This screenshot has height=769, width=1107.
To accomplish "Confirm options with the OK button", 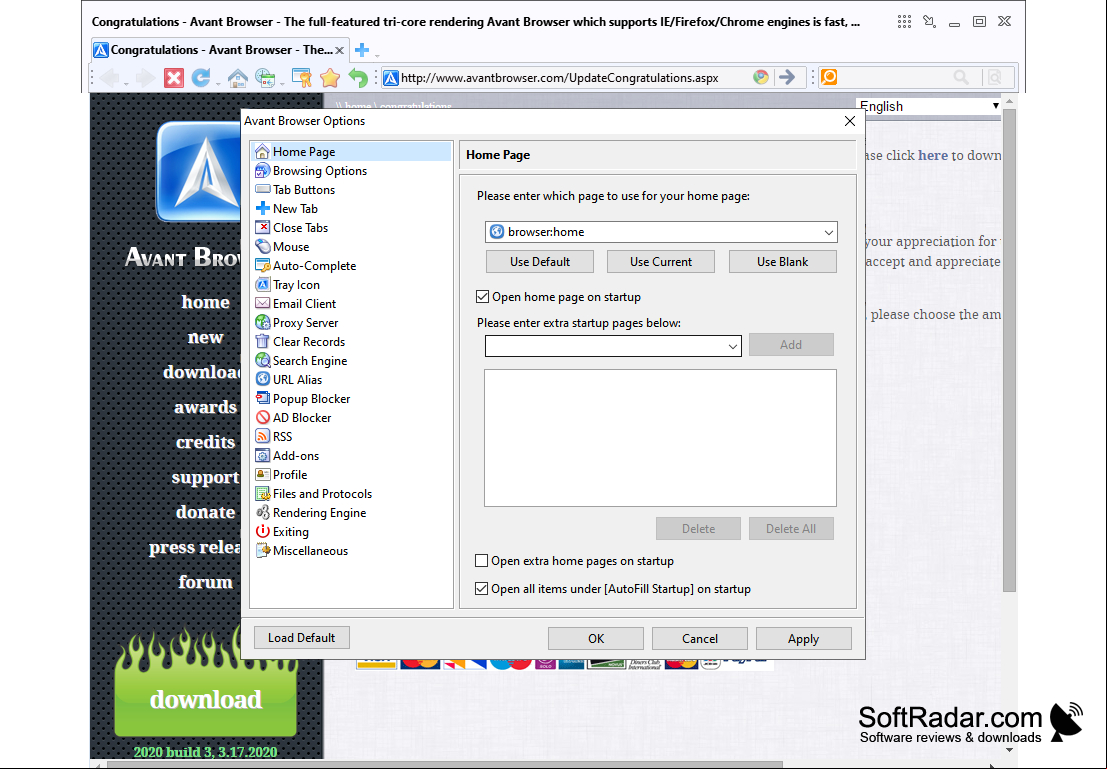I will coord(596,638).
